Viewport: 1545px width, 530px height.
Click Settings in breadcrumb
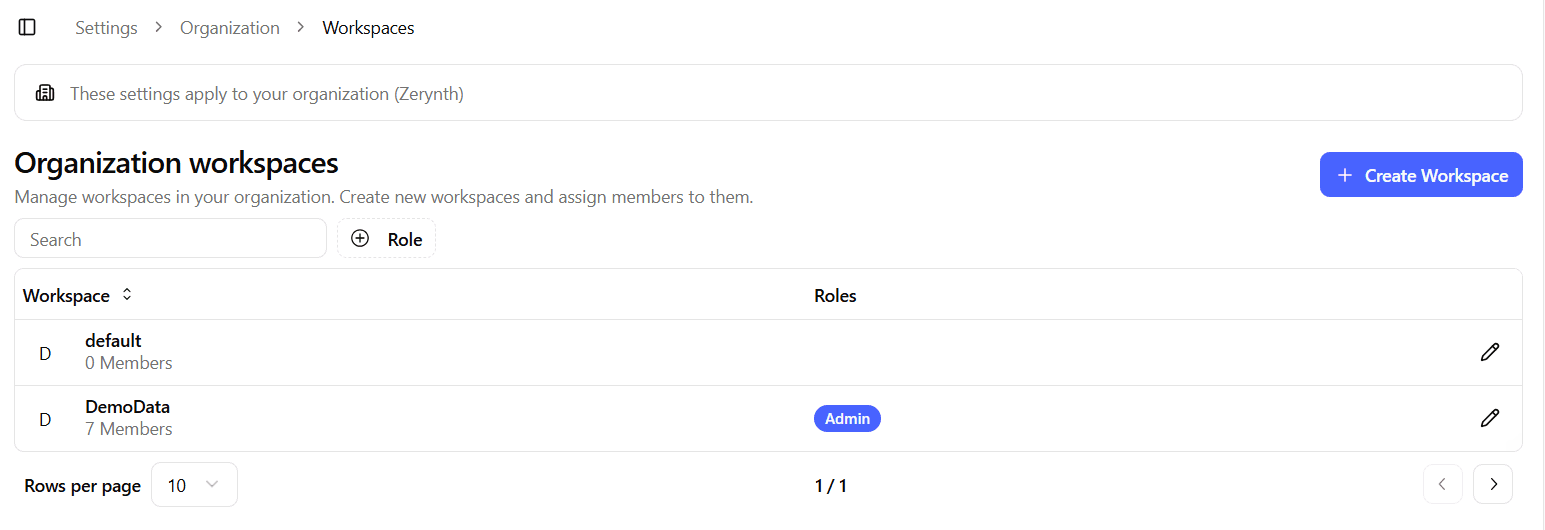point(106,28)
